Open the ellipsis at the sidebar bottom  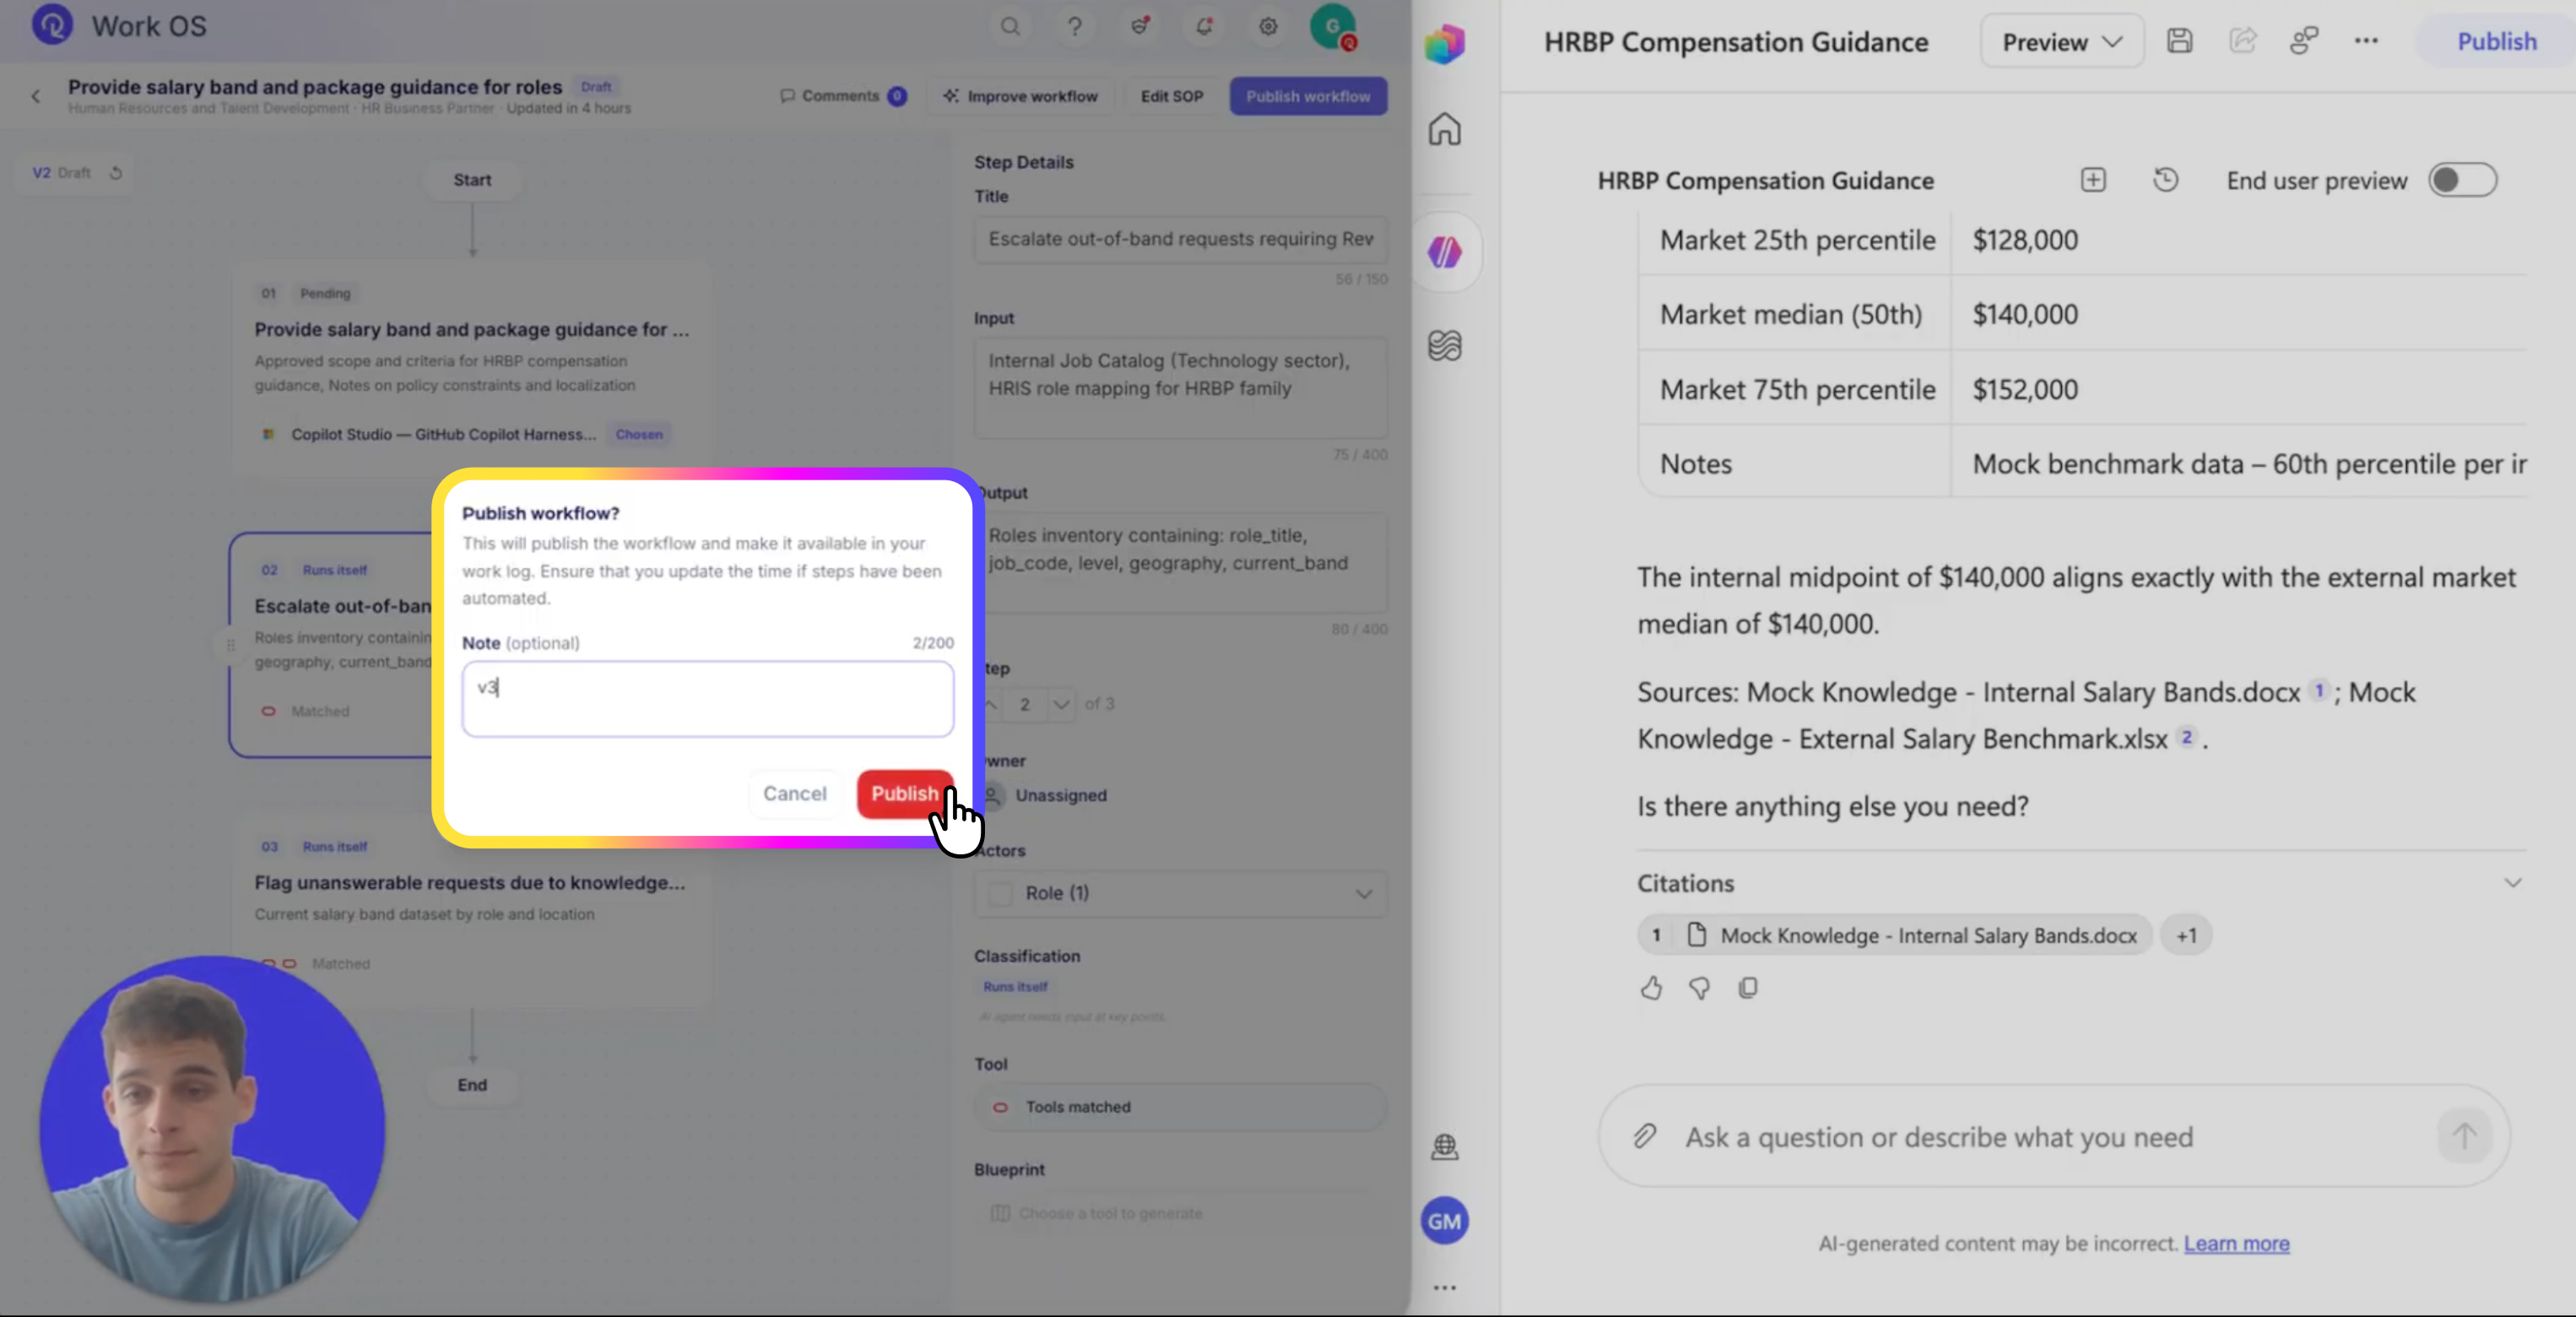pos(1444,1288)
